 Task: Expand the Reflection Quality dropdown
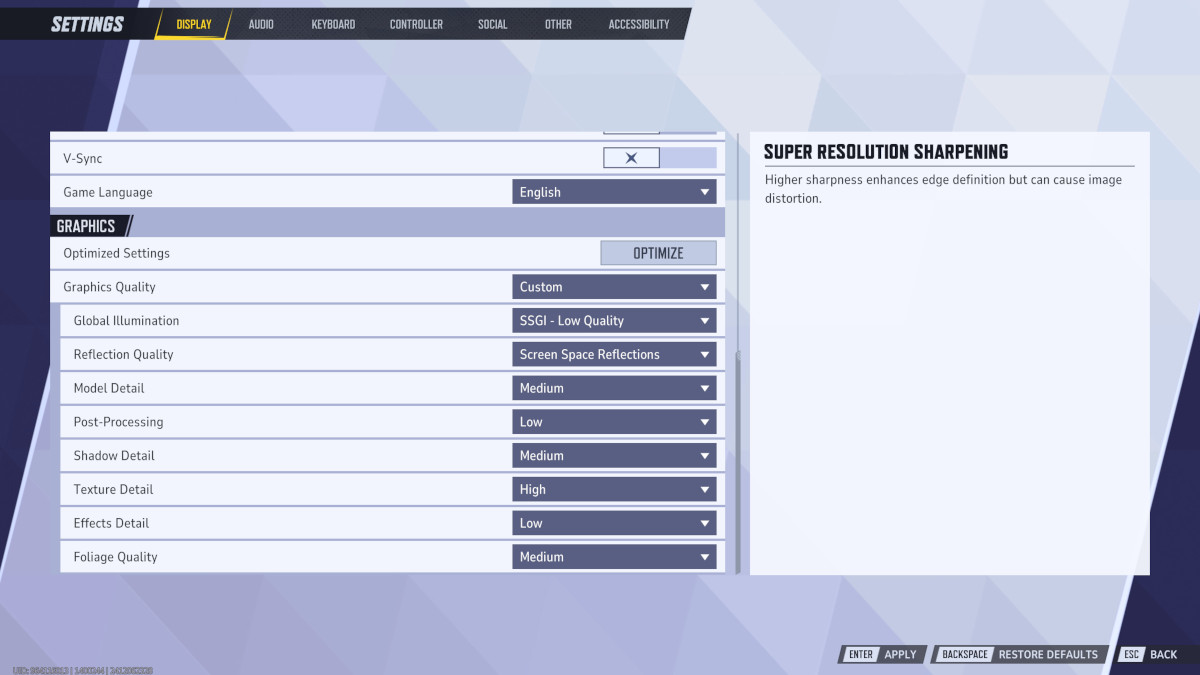tap(614, 354)
